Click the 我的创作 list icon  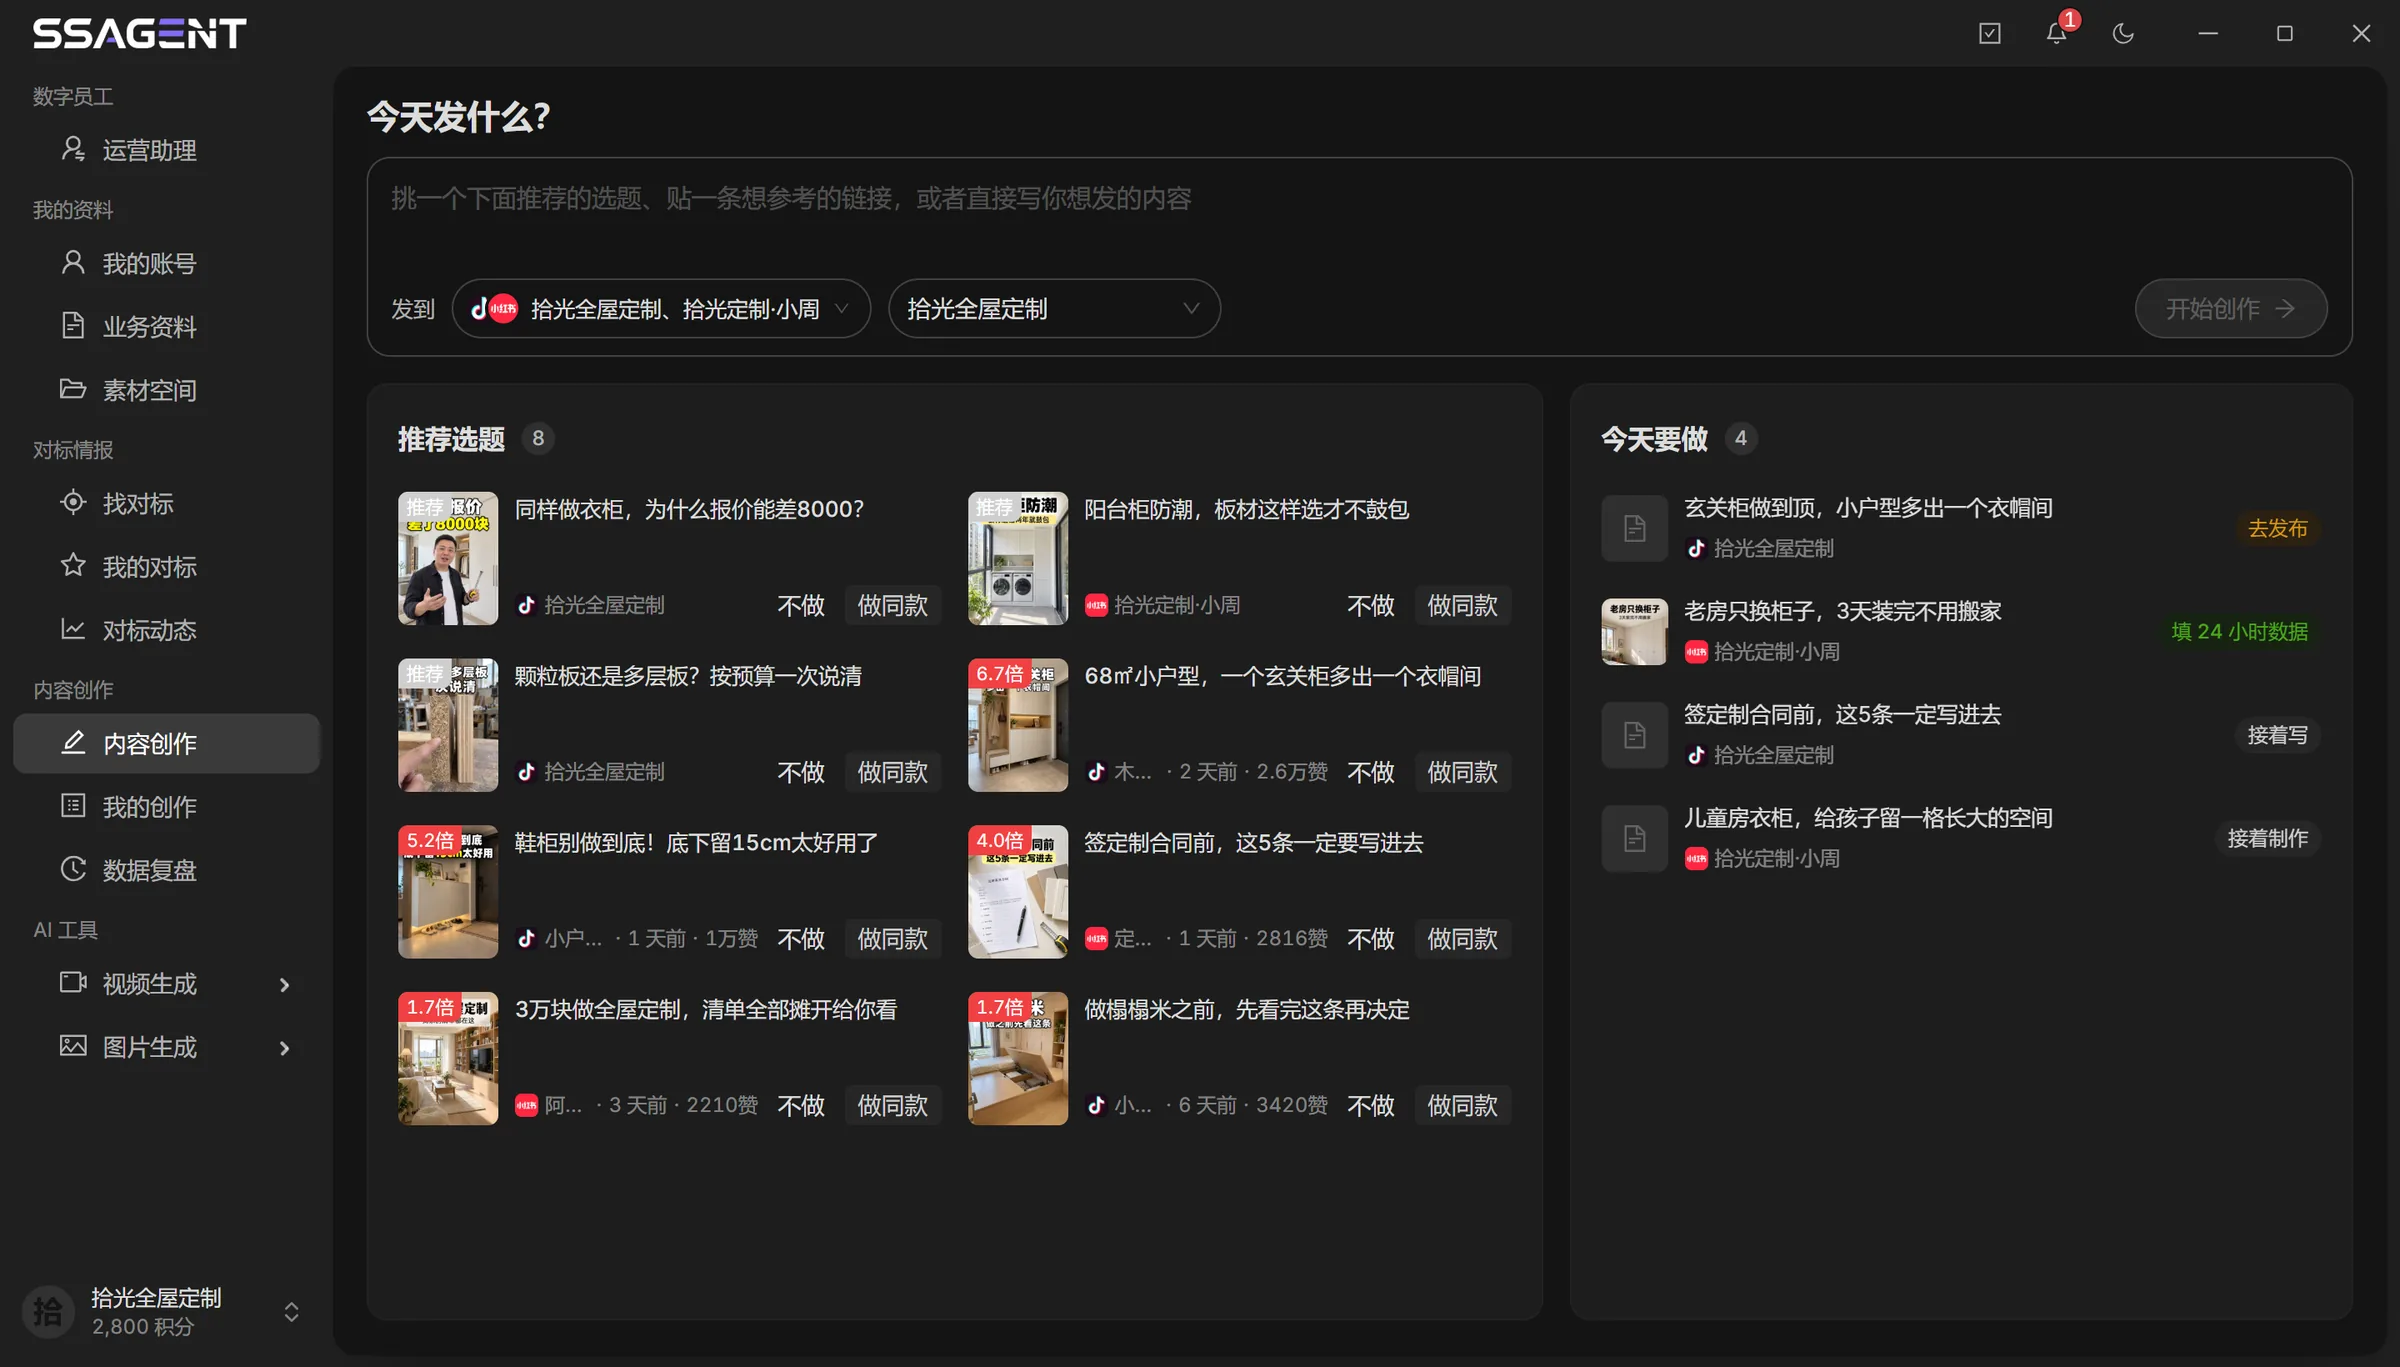click(x=73, y=806)
